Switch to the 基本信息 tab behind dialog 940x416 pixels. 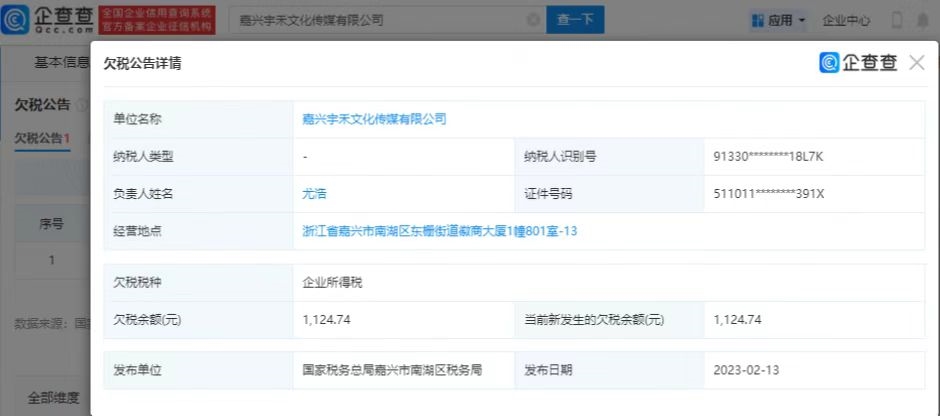[x=61, y=62]
